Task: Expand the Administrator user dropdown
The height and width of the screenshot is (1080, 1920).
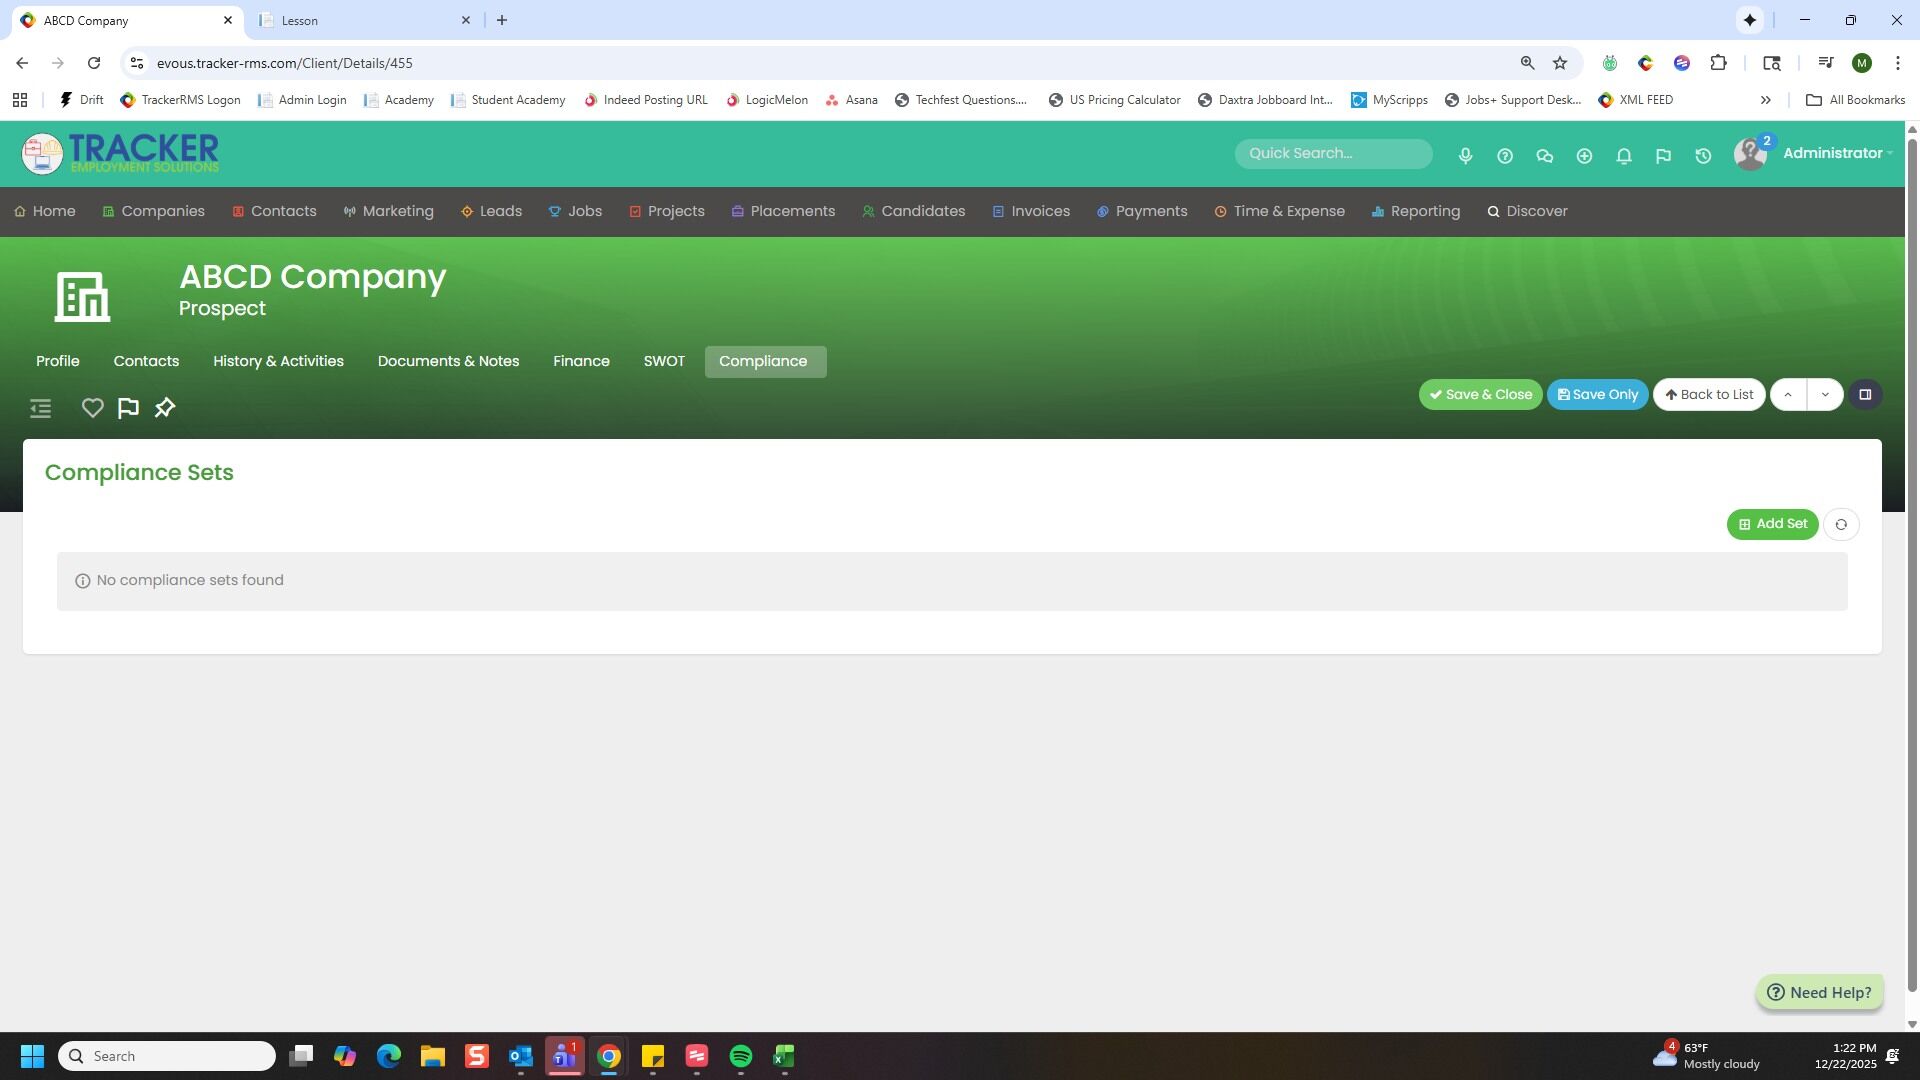Action: [1837, 153]
